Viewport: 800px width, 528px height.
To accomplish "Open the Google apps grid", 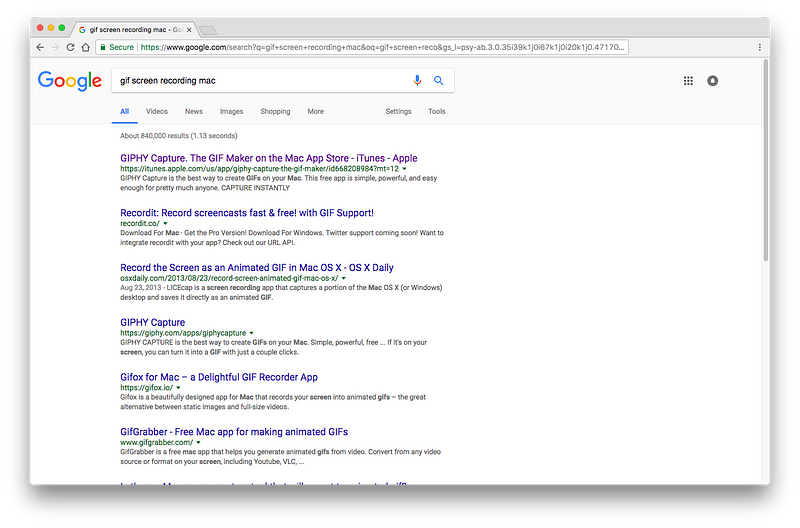I will (688, 80).
